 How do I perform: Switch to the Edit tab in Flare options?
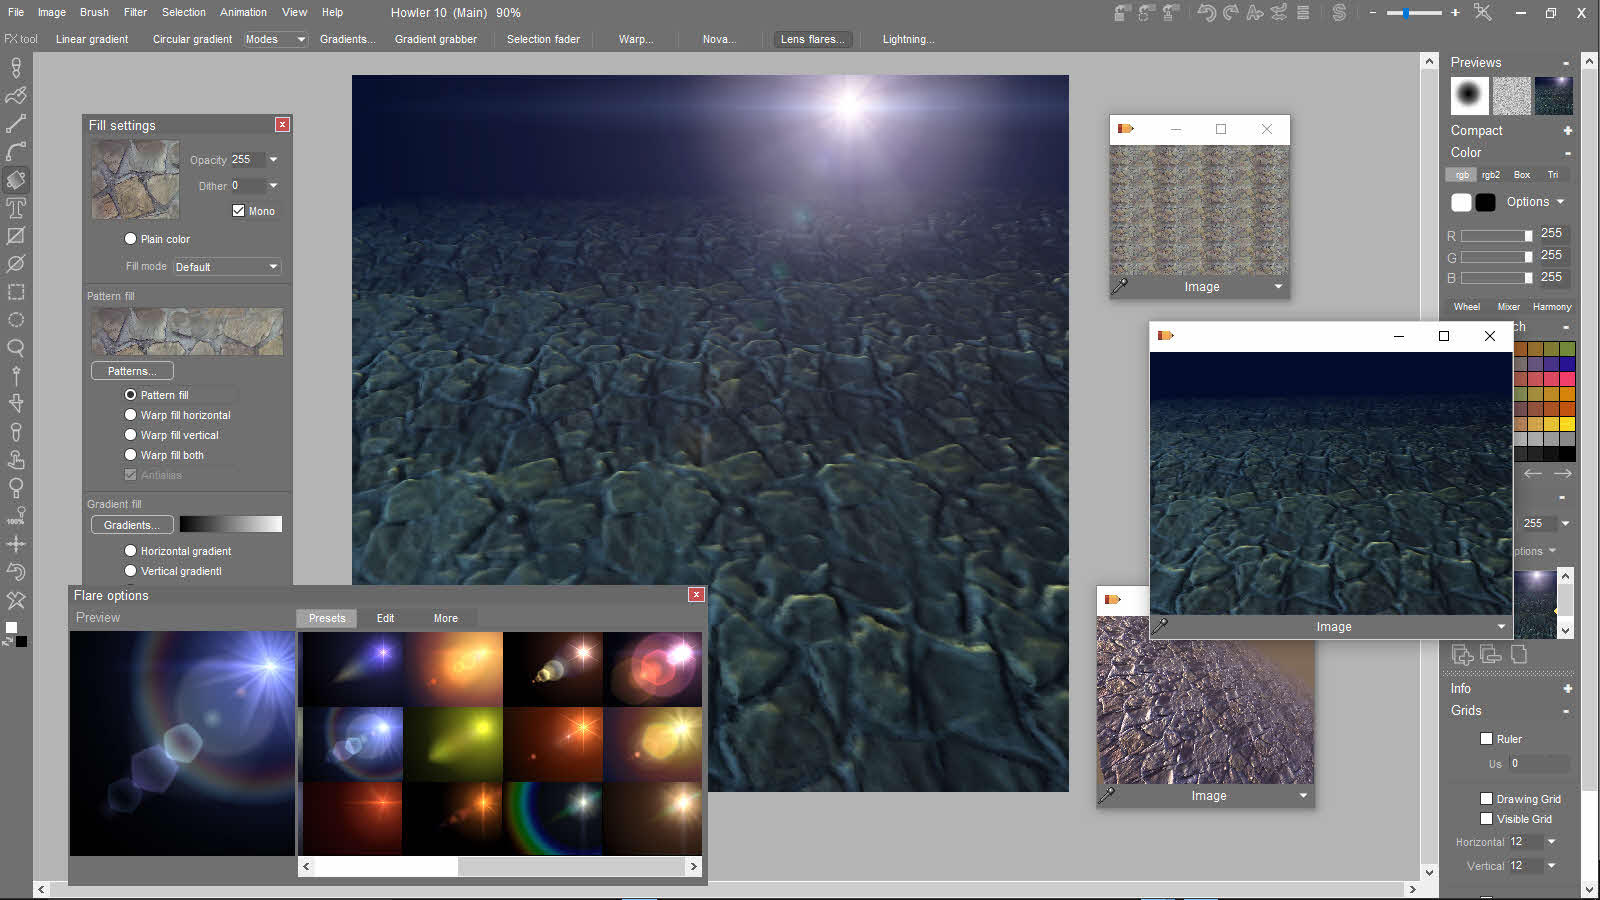(x=384, y=618)
